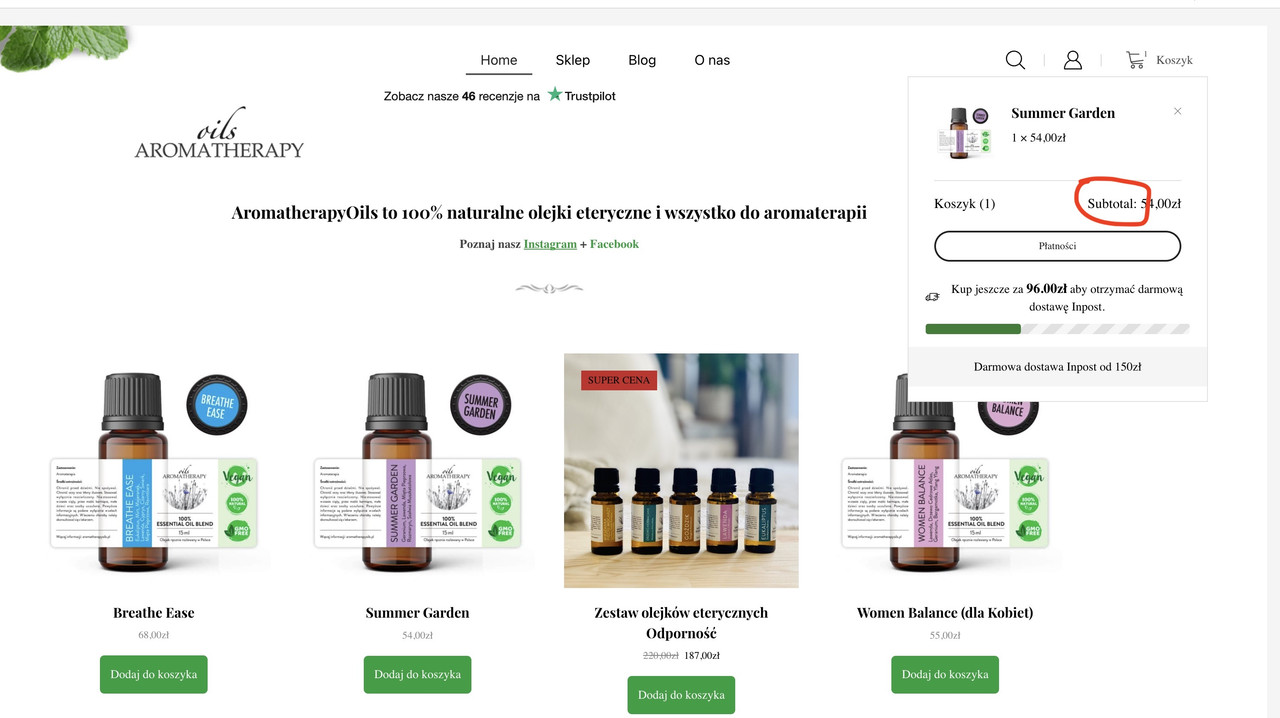Follow the Facebook link

[x=614, y=244]
